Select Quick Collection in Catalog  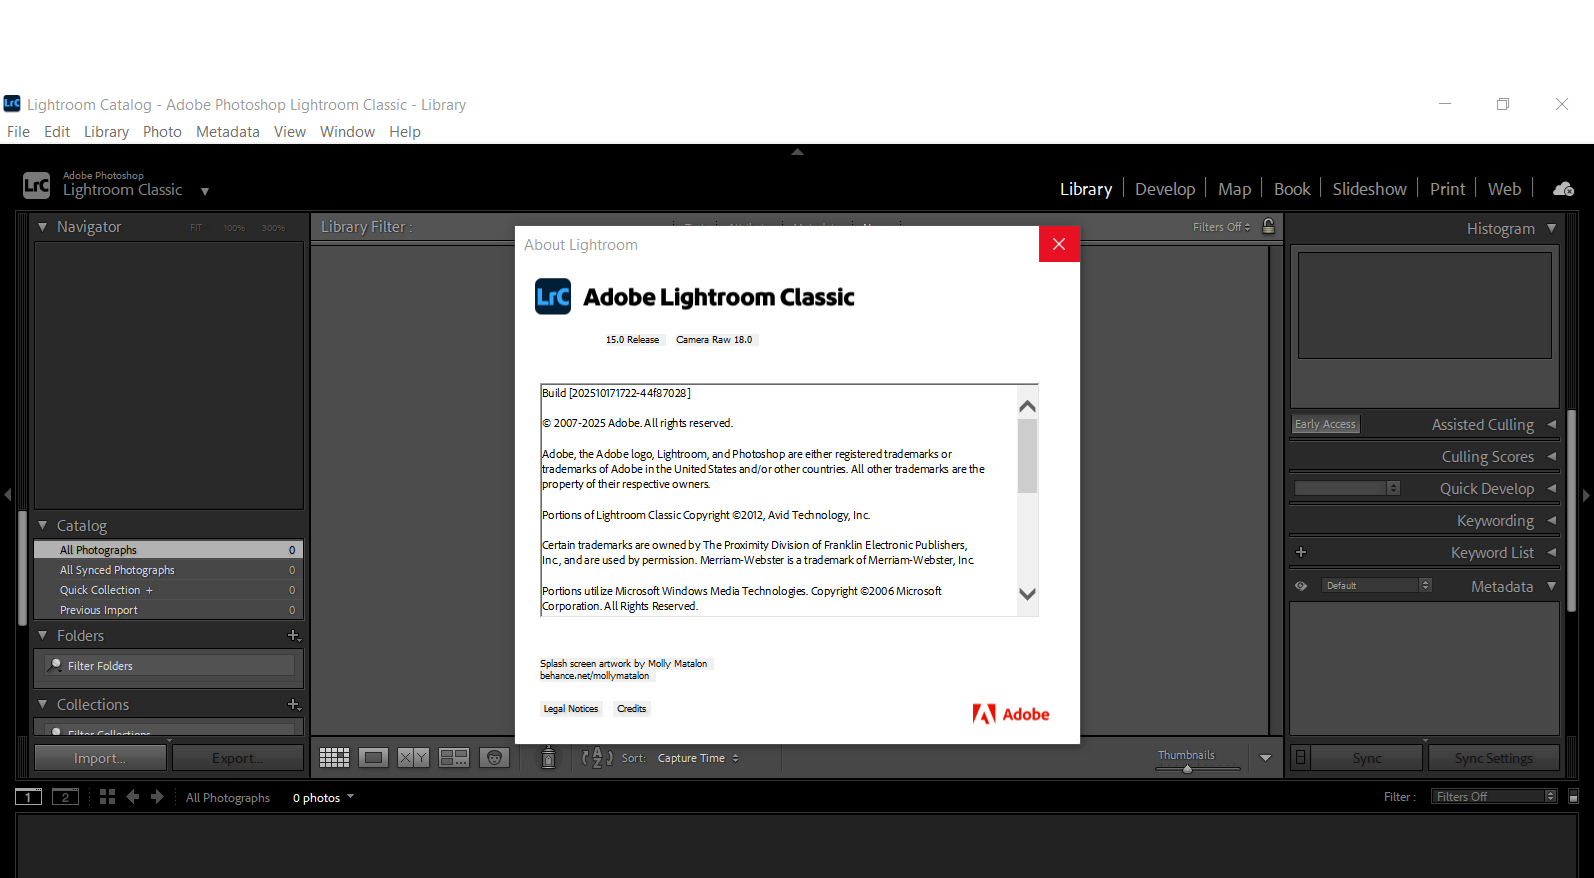pyautogui.click(x=168, y=590)
